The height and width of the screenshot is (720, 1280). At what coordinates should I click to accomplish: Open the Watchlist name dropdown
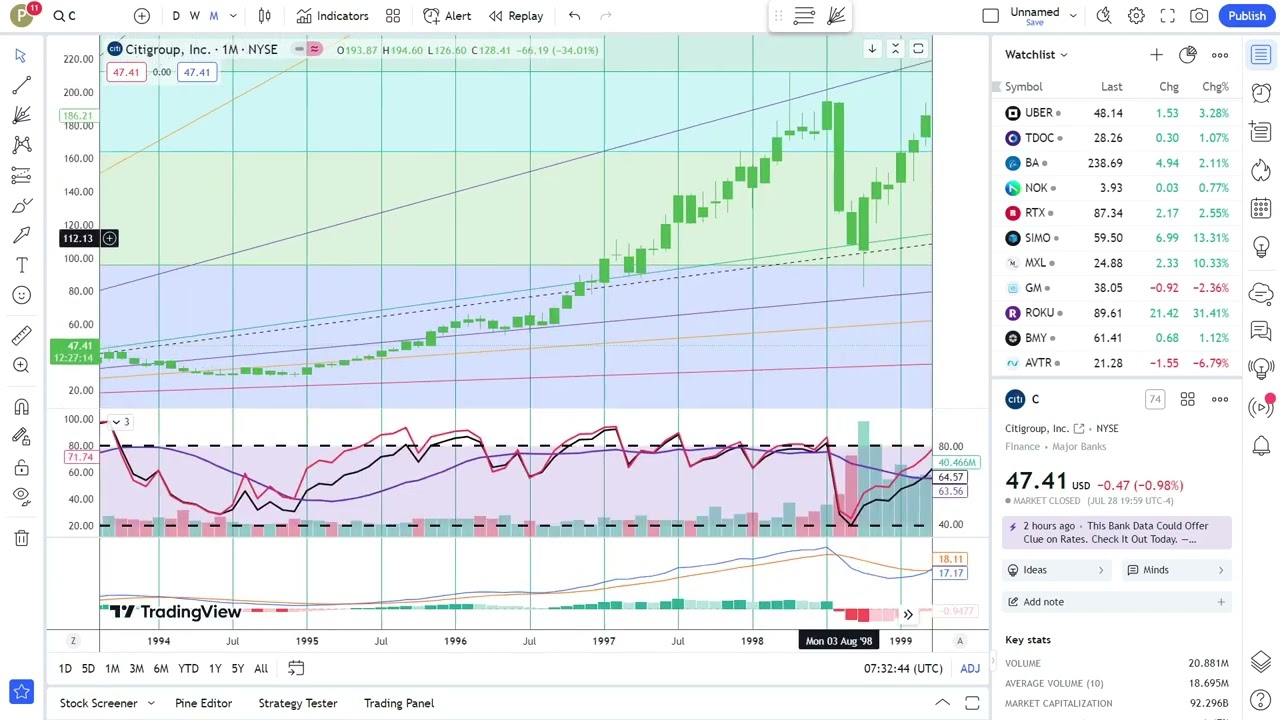click(1036, 55)
